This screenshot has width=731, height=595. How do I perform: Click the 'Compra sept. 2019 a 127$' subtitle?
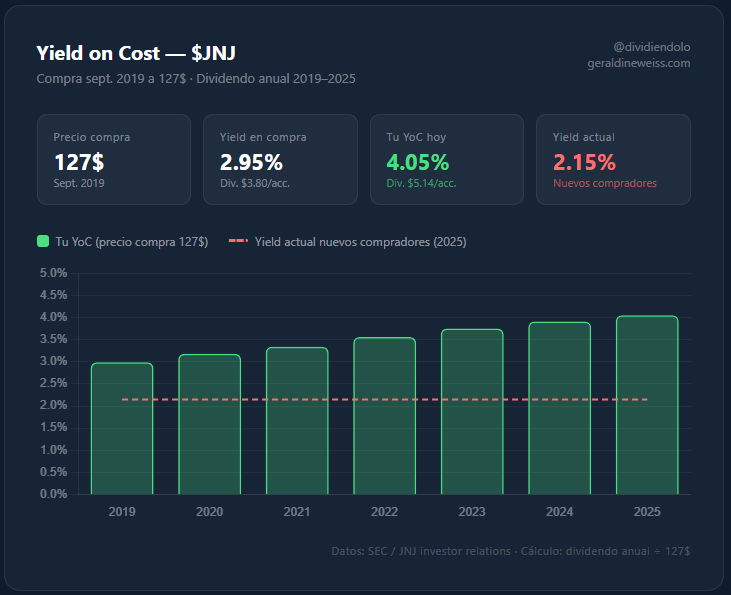pos(111,79)
